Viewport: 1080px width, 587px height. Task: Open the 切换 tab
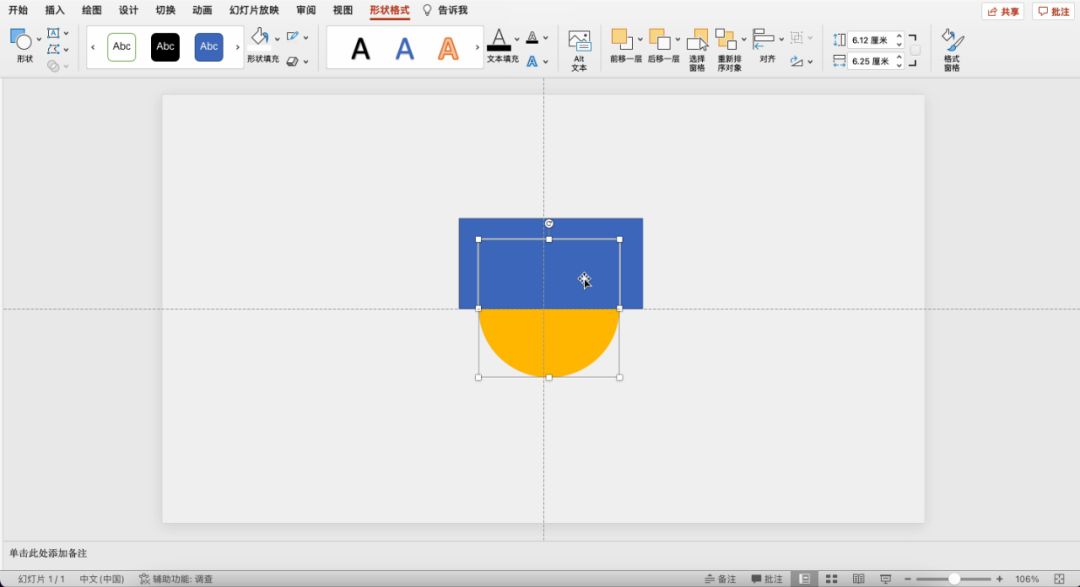coord(165,10)
